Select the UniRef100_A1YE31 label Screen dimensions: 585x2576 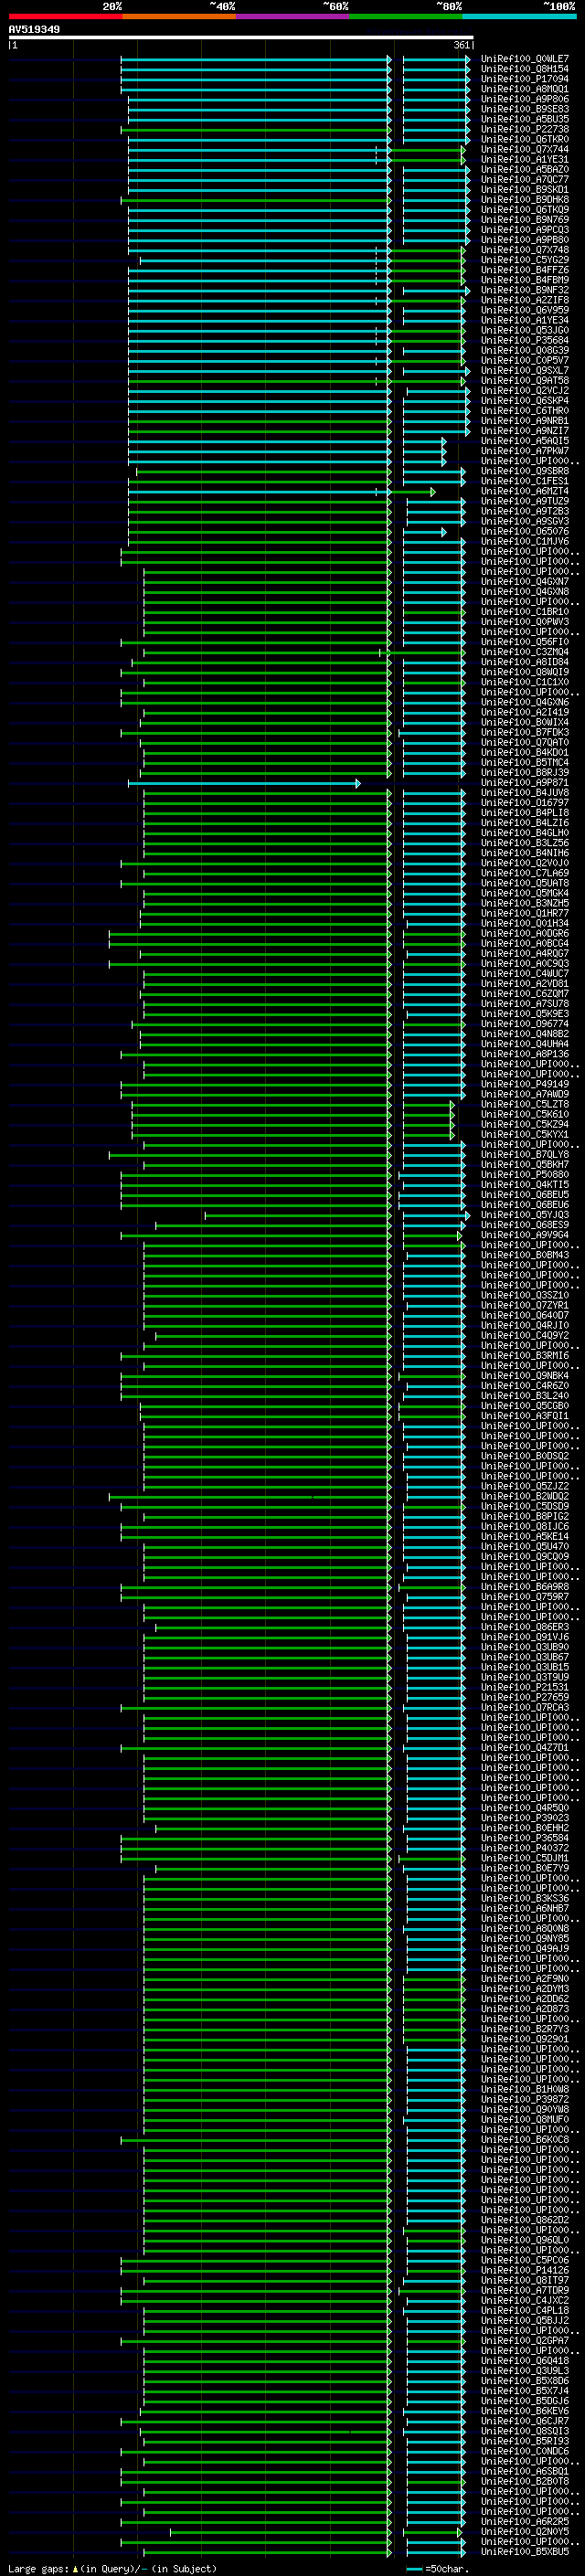pos(525,159)
